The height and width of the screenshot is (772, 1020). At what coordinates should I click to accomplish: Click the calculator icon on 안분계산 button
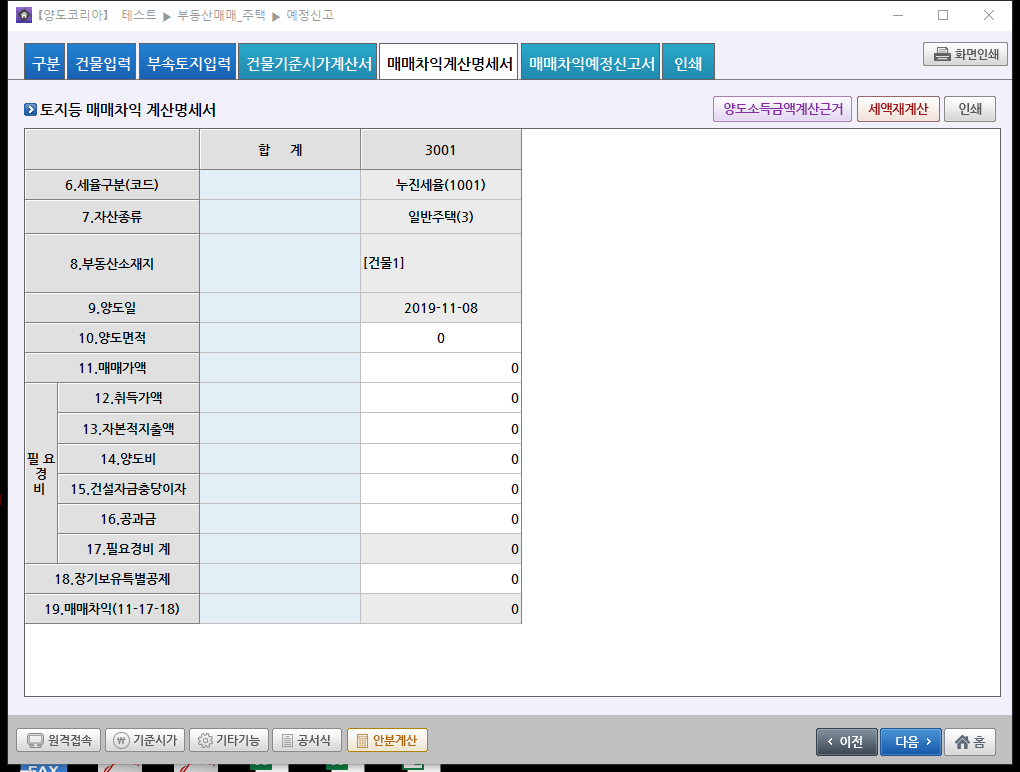[362, 740]
